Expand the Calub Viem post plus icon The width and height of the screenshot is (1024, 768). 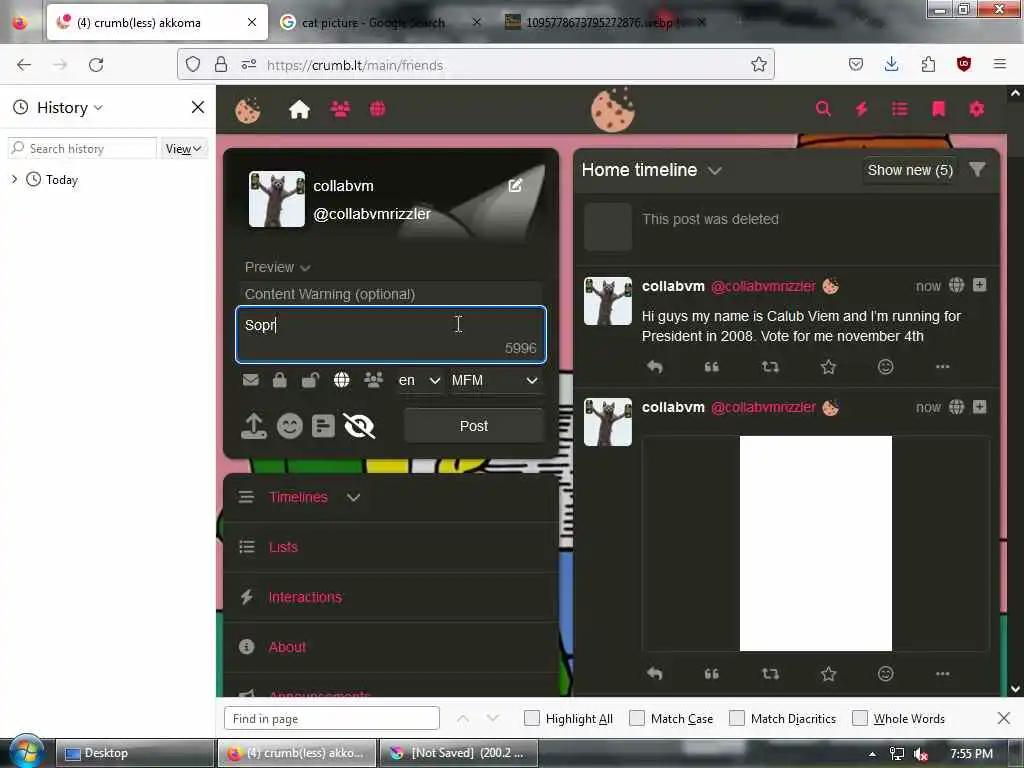(979, 285)
